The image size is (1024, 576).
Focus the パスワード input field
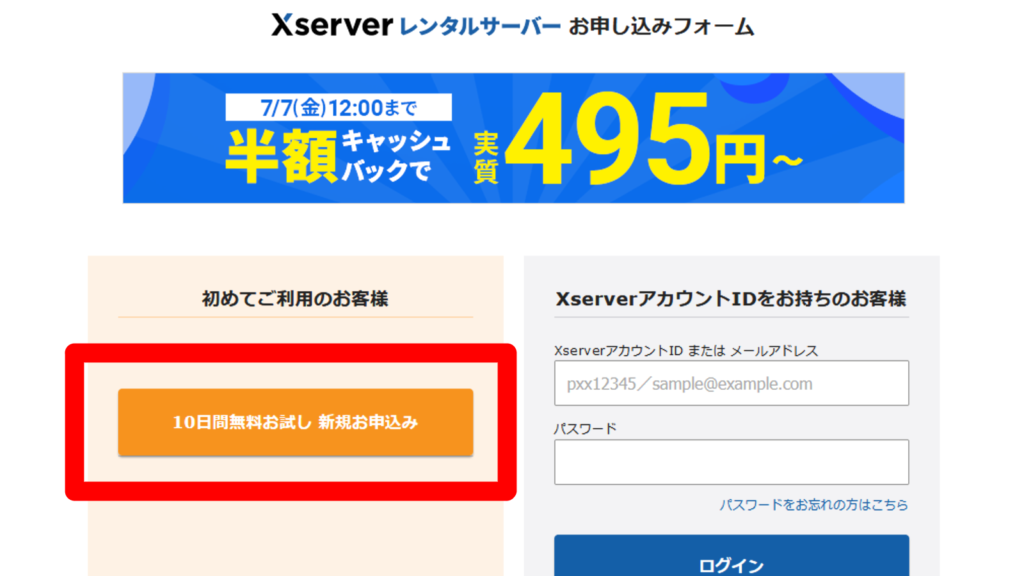click(x=731, y=462)
